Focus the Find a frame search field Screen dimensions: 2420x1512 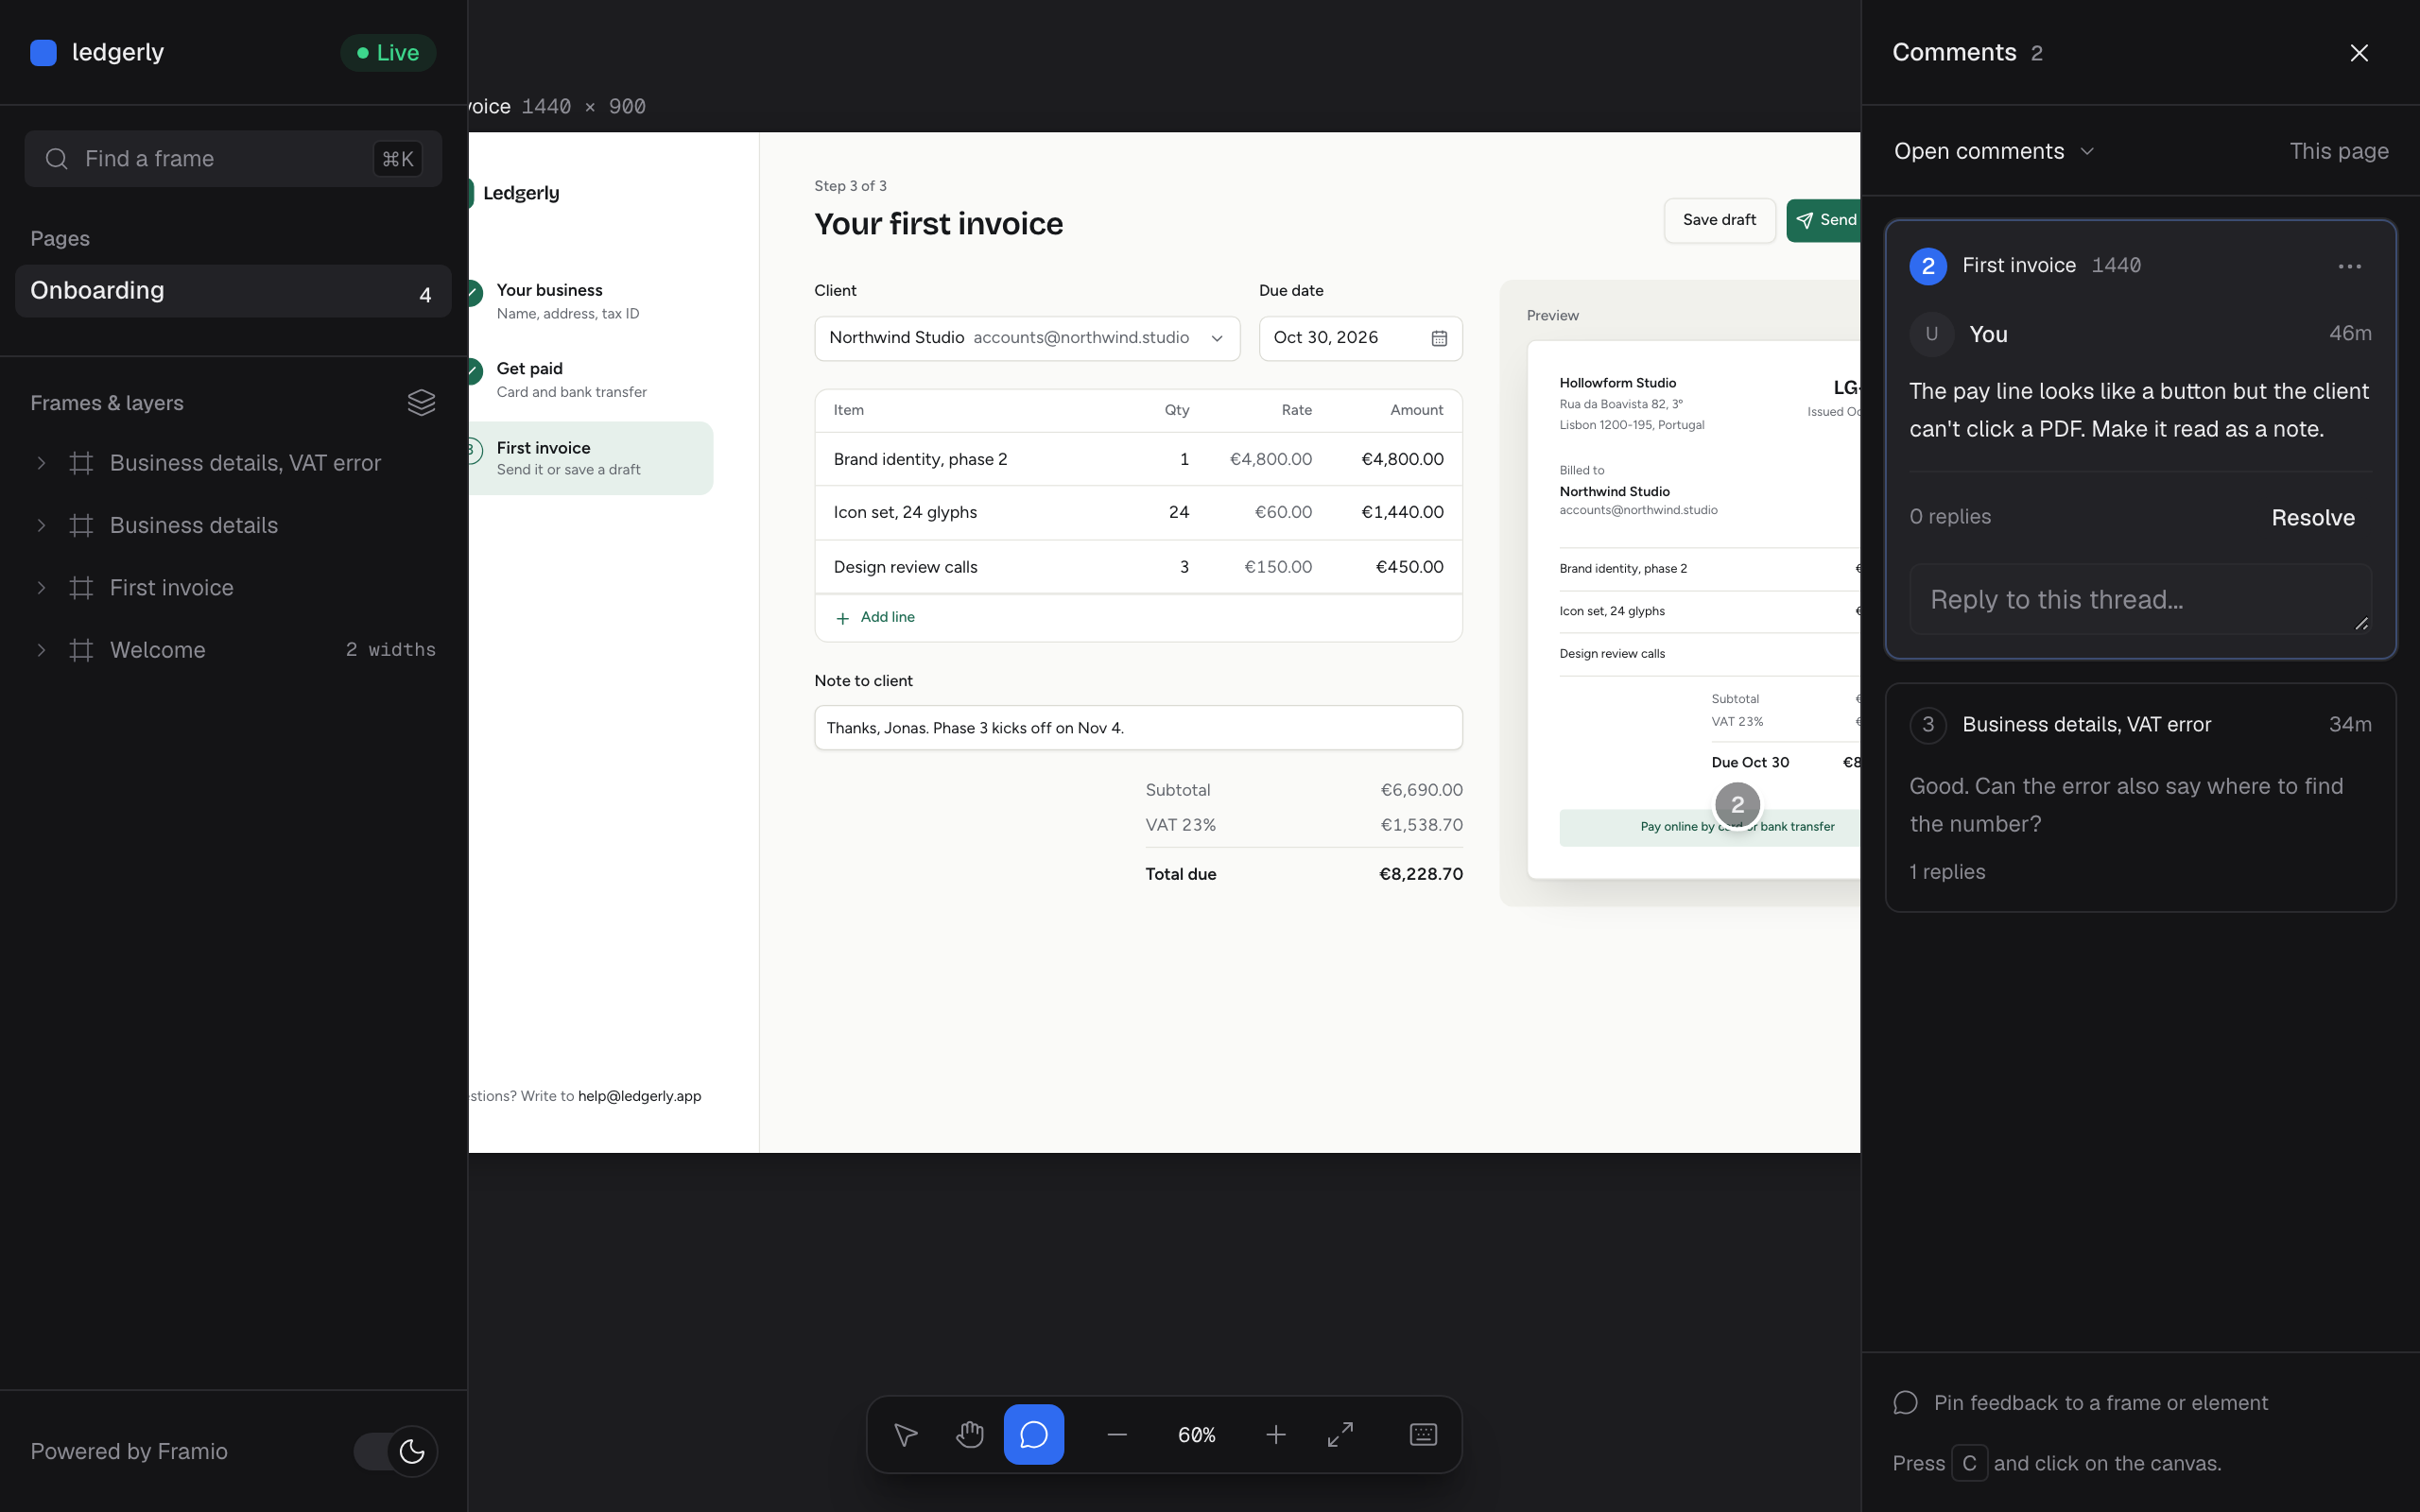point(233,158)
